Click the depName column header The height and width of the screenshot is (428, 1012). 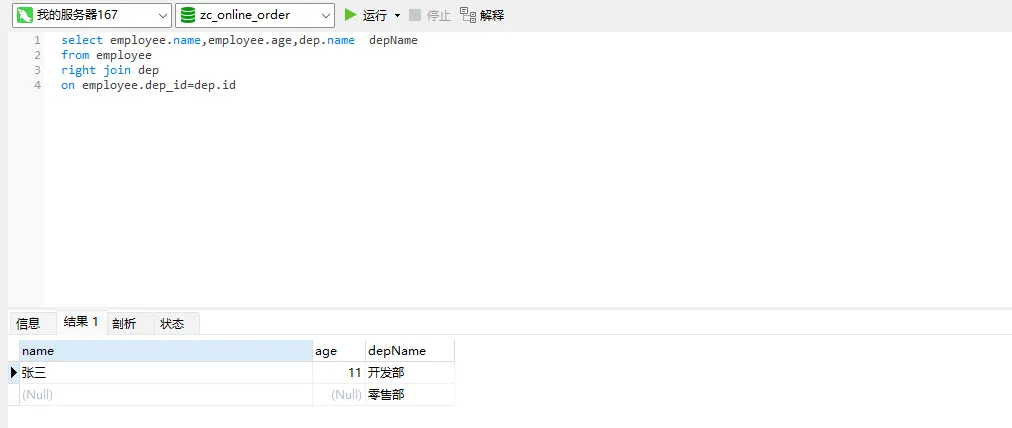pyautogui.click(x=408, y=351)
